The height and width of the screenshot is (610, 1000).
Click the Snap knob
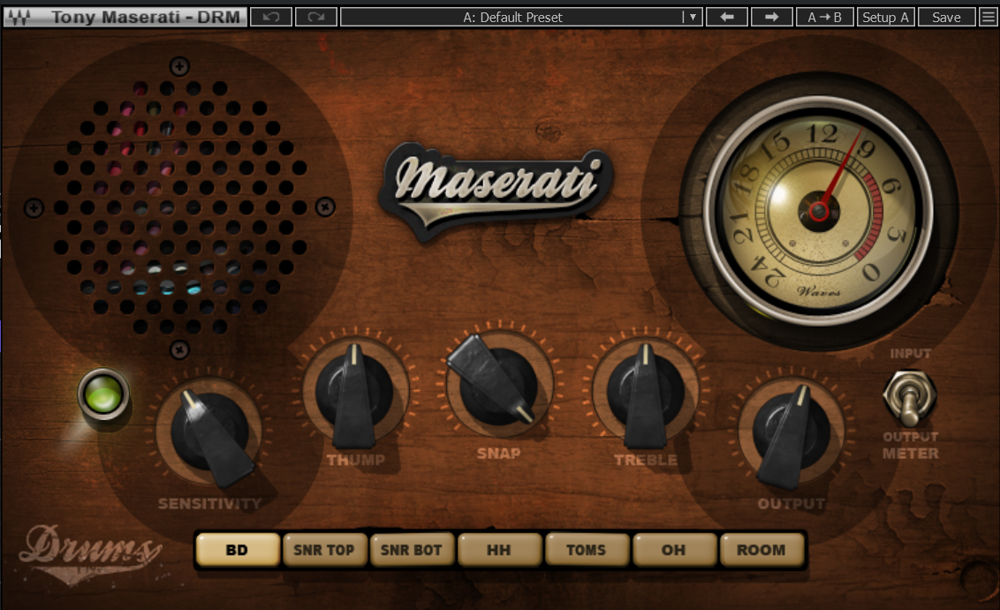pyautogui.click(x=498, y=386)
